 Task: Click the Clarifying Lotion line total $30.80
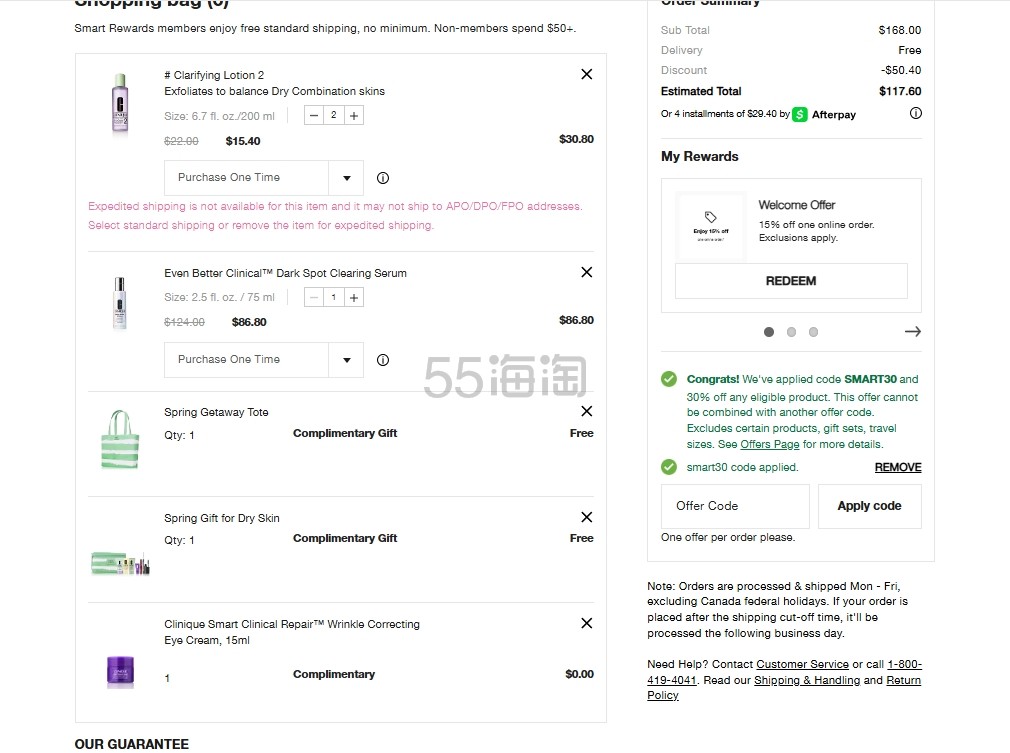pos(576,139)
